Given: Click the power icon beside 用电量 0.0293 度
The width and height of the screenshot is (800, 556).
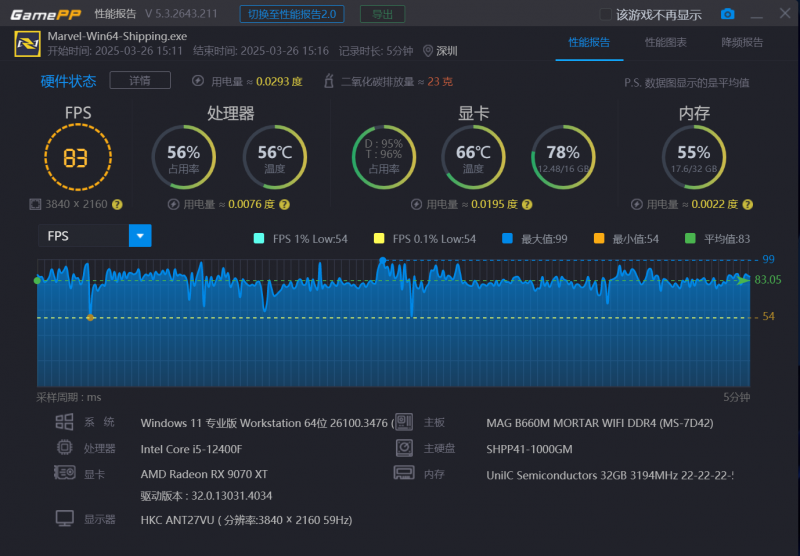Looking at the screenshot, I should pos(198,81).
